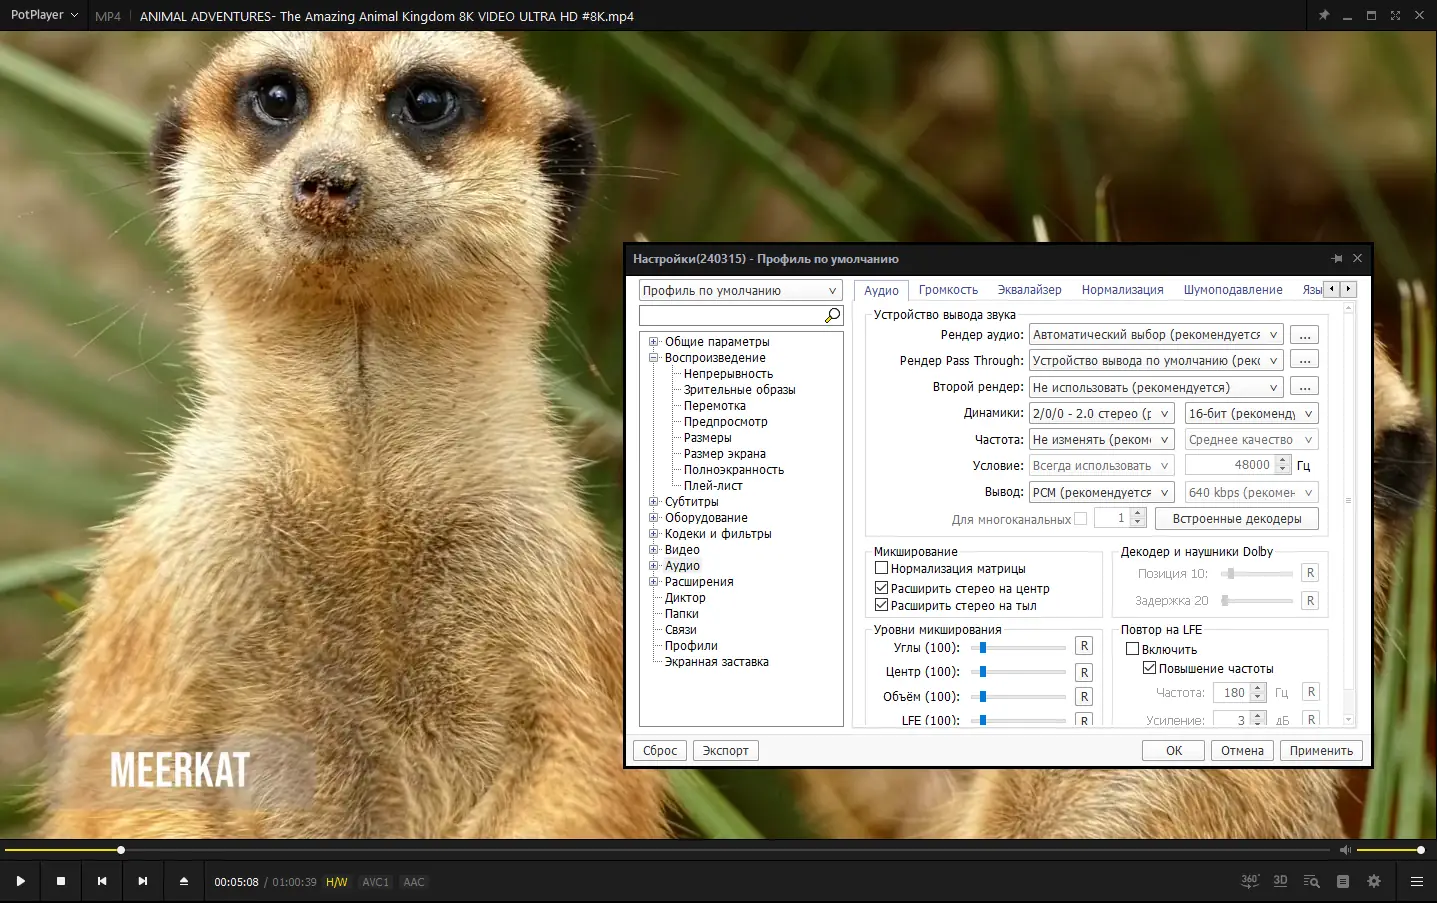The width and height of the screenshot is (1437, 903).
Task: Open PotPlayer settings via gear icon
Action: point(1374,881)
